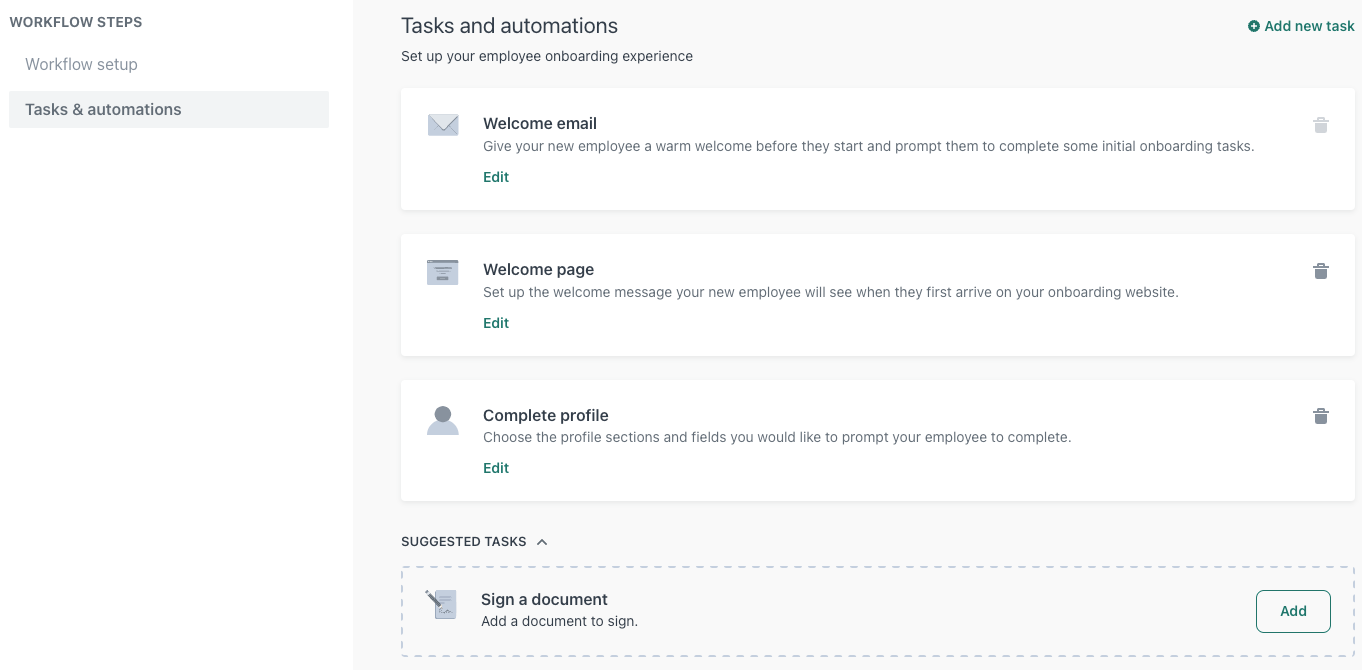
Task: Click Add new task link
Action: (1301, 26)
